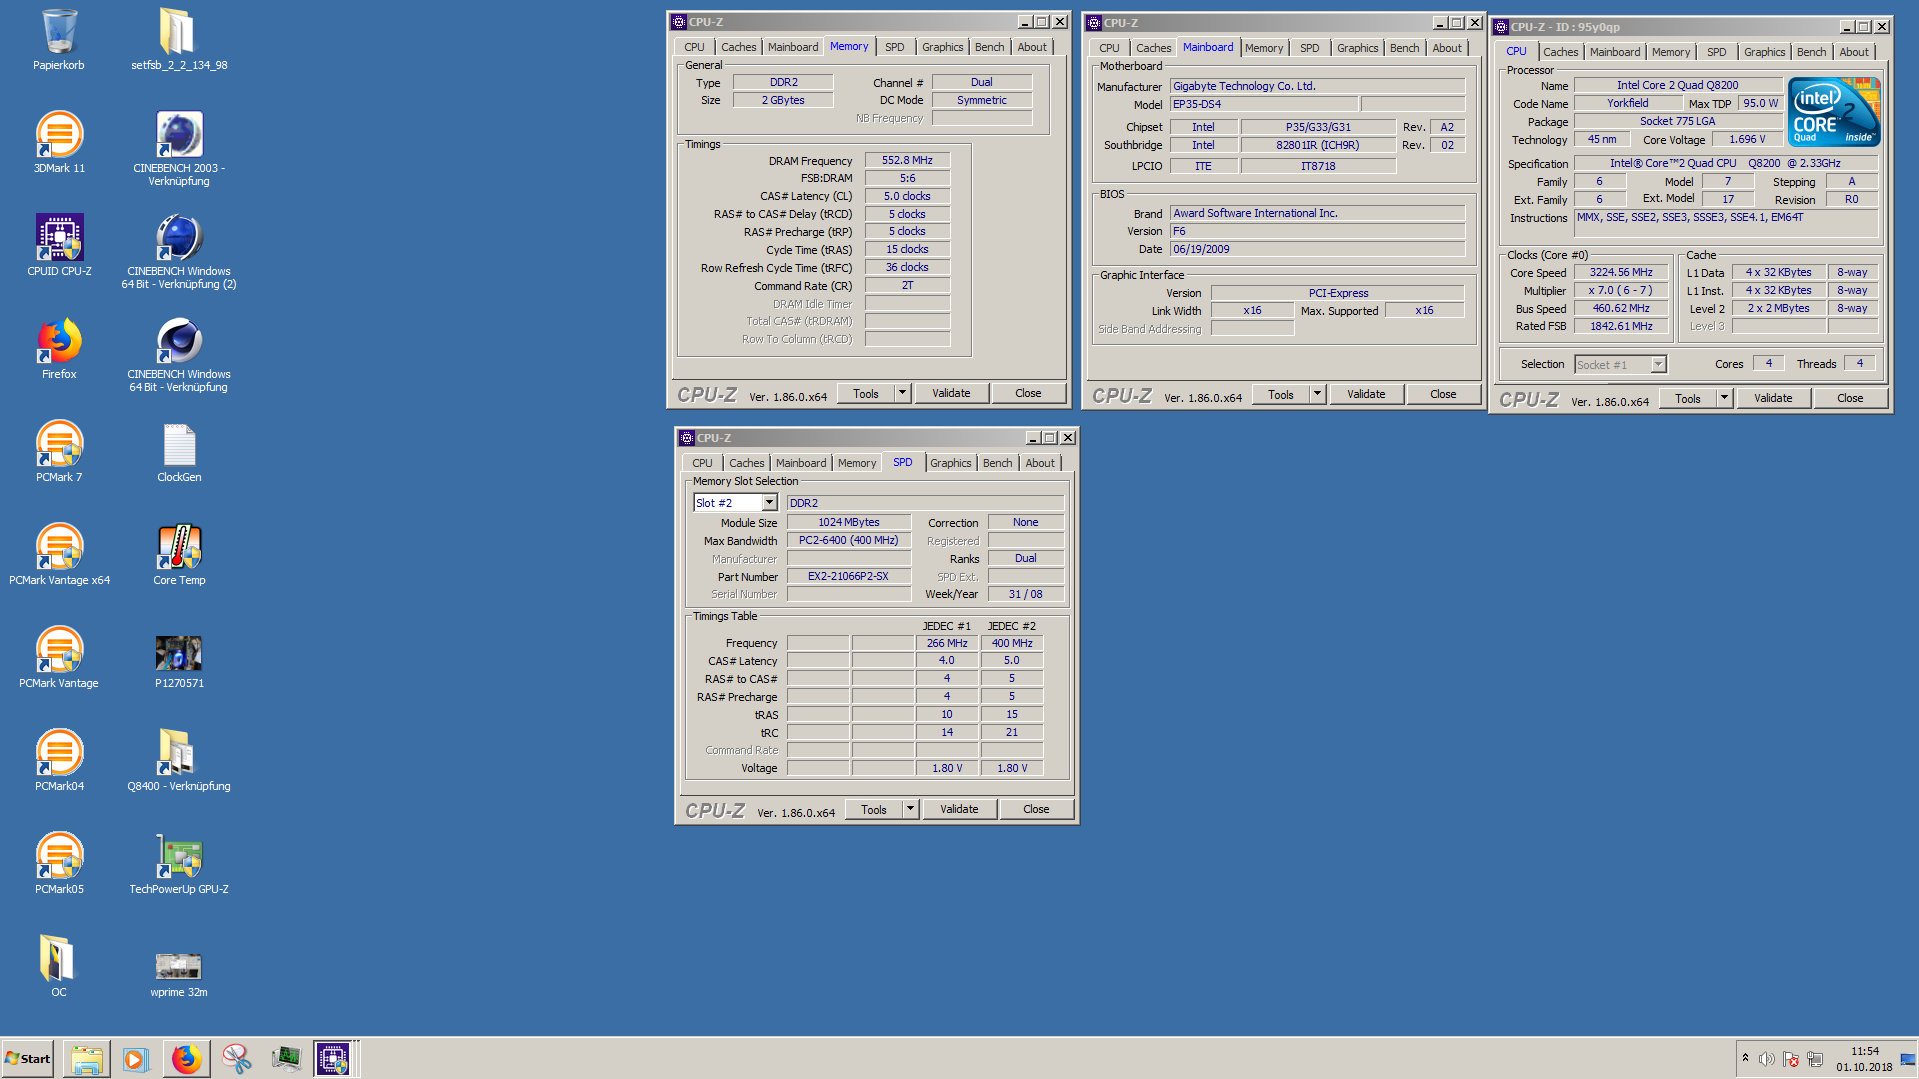Switch to Caches tab in CPU window
This screenshot has width=1919, height=1079.
(x=1560, y=52)
